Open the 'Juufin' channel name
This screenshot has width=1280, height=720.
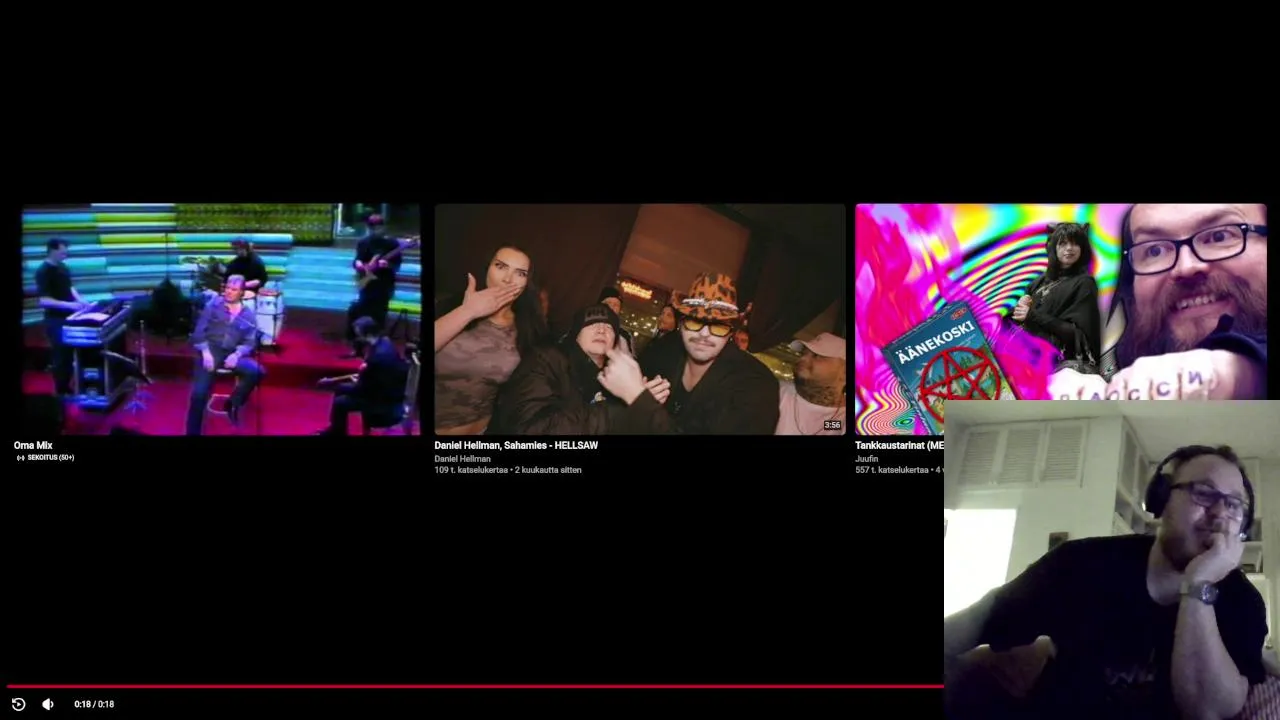[x=866, y=459]
